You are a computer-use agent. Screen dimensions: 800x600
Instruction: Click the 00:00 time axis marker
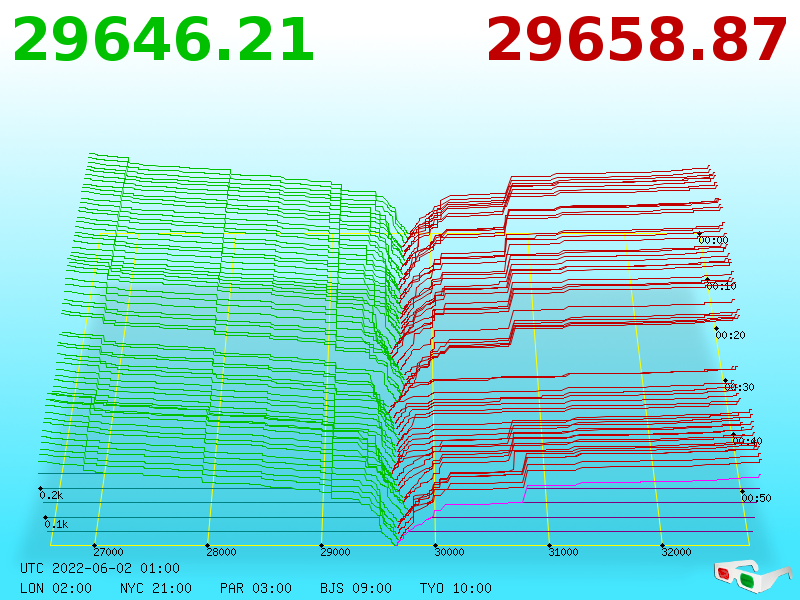[713, 240]
